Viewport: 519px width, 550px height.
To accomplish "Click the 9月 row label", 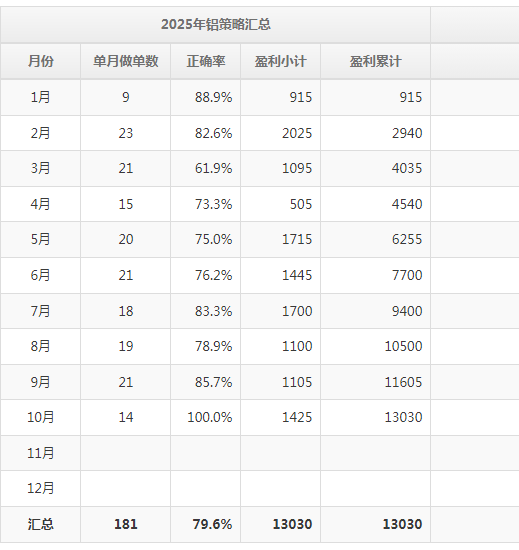I will [x=40, y=382].
